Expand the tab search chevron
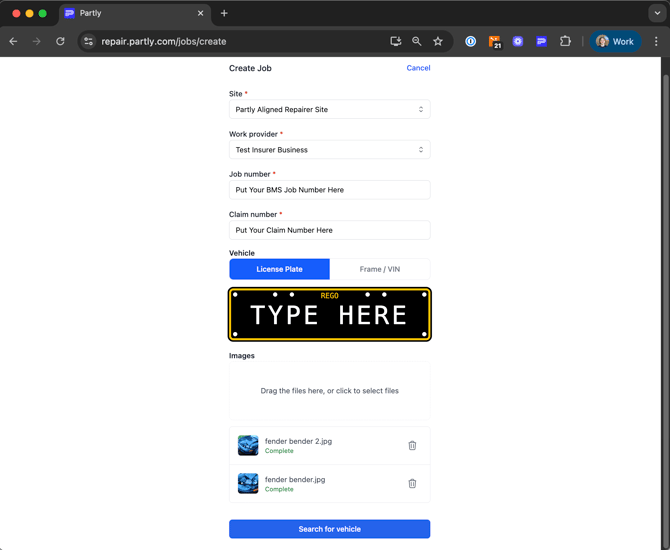Screen dimensions: 670x550 (x=657, y=13)
